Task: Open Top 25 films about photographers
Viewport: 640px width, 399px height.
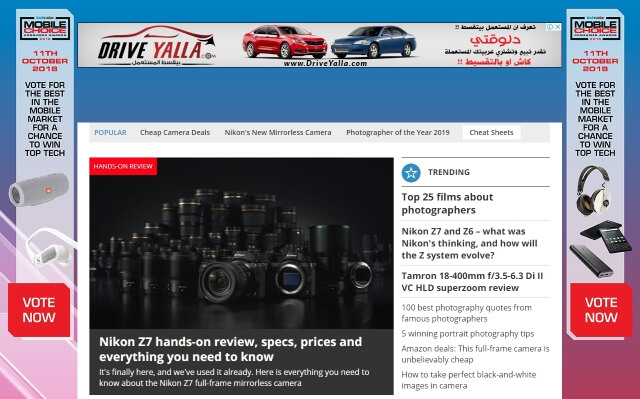Action: pos(447,204)
